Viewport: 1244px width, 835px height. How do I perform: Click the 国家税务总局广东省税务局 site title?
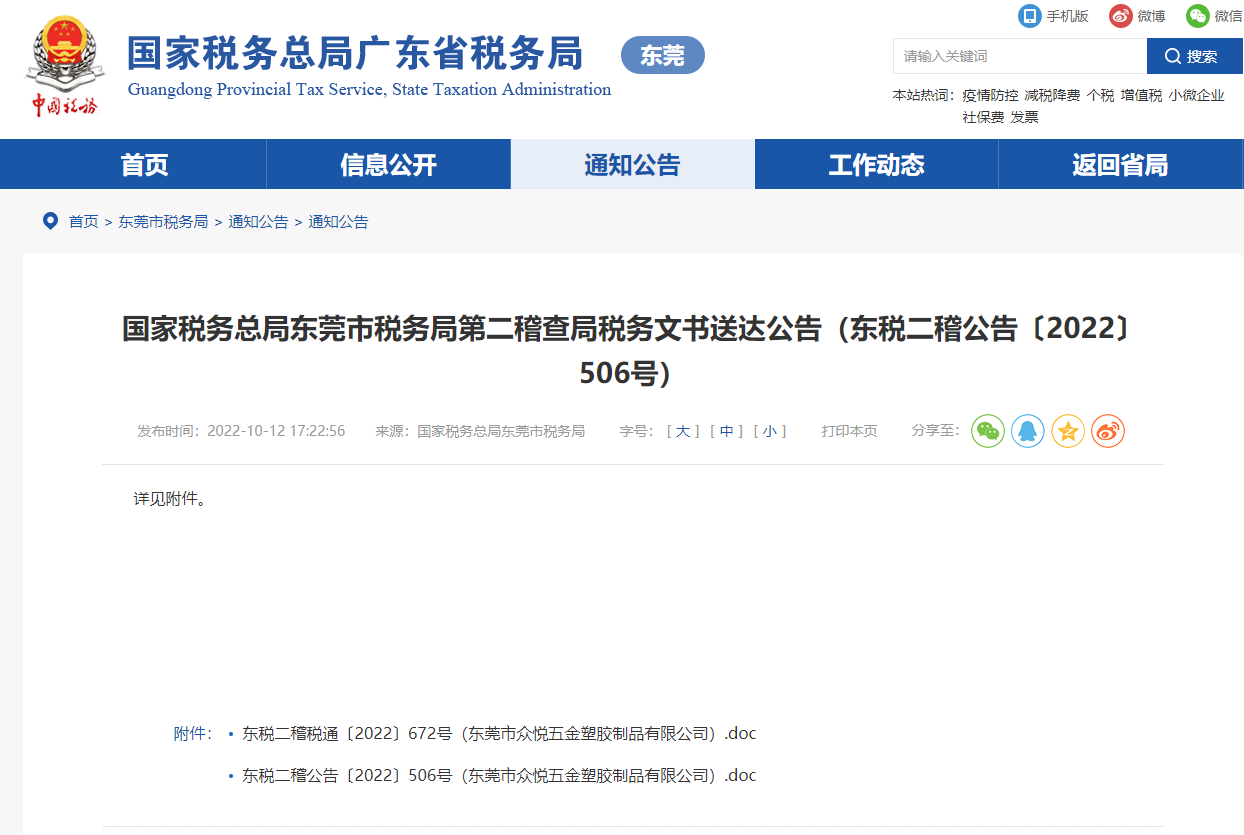[355, 53]
